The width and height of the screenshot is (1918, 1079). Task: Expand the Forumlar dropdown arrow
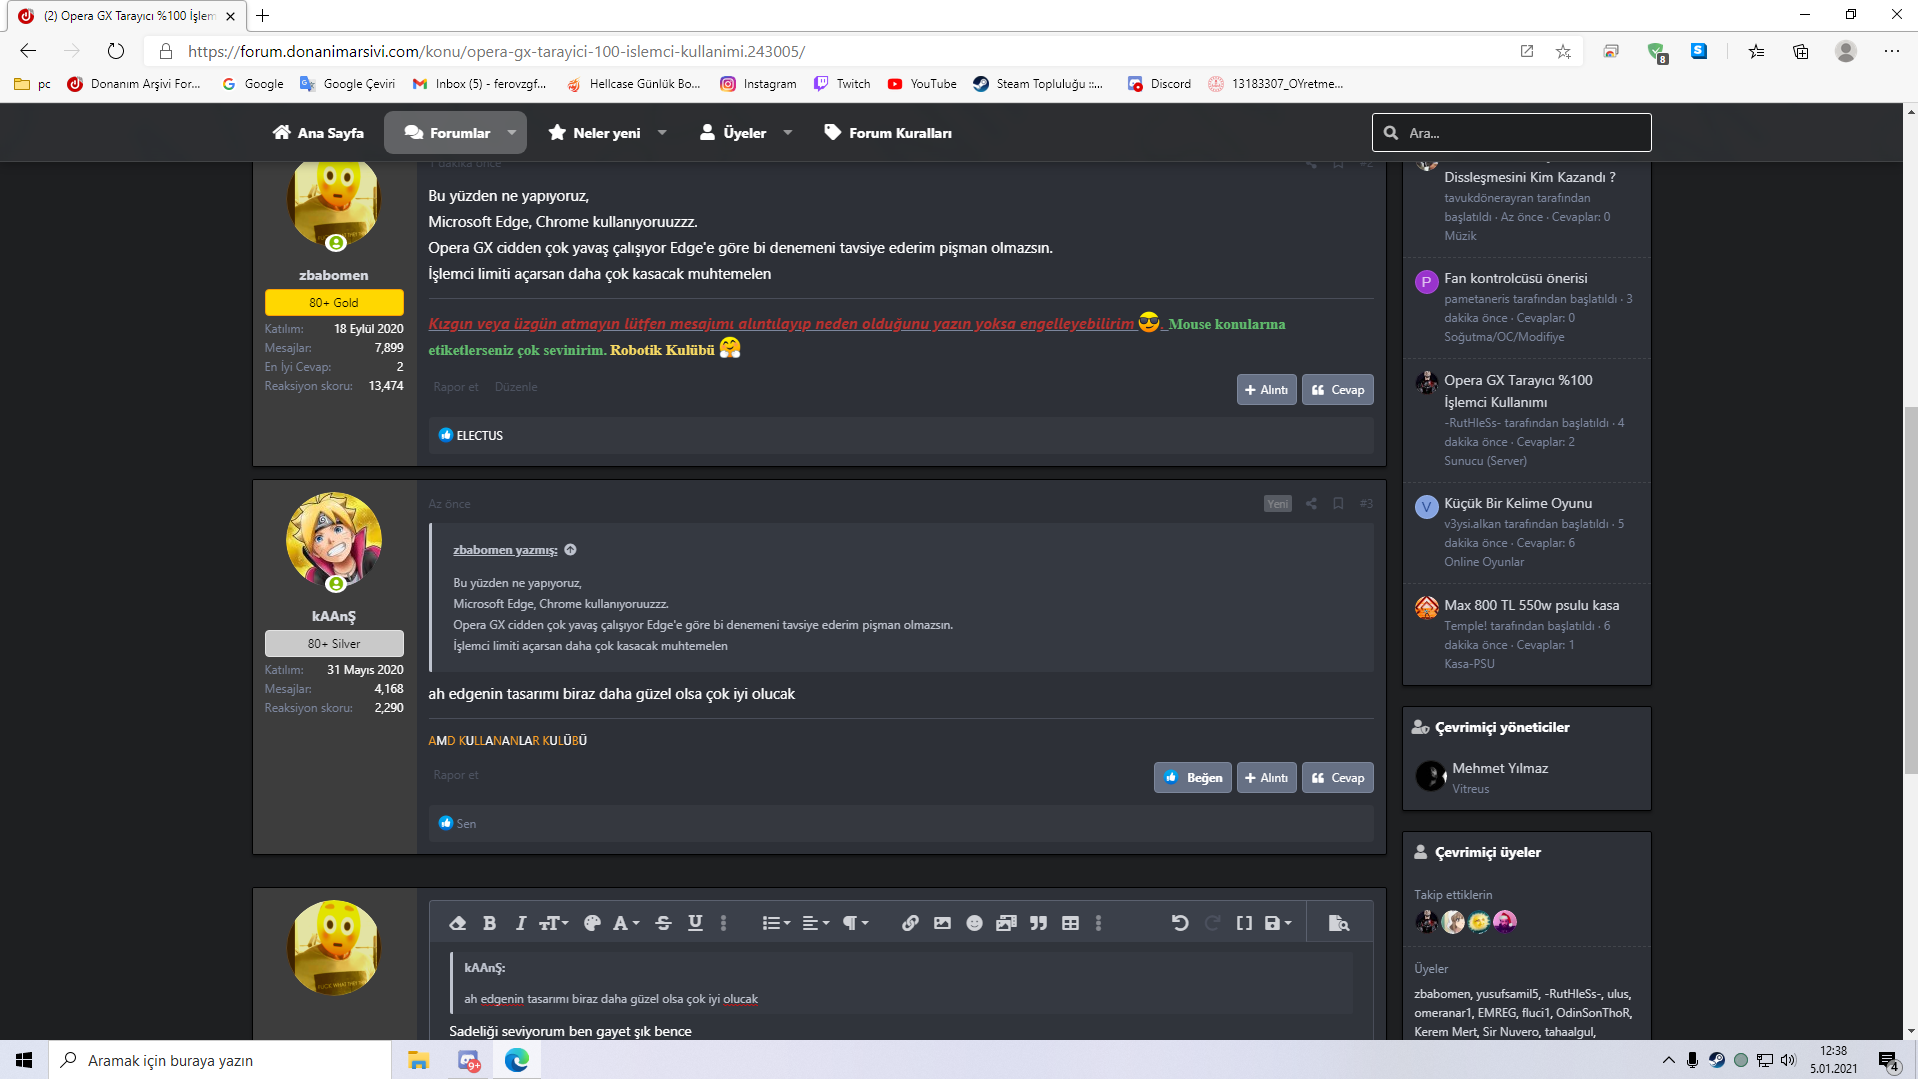tap(512, 133)
